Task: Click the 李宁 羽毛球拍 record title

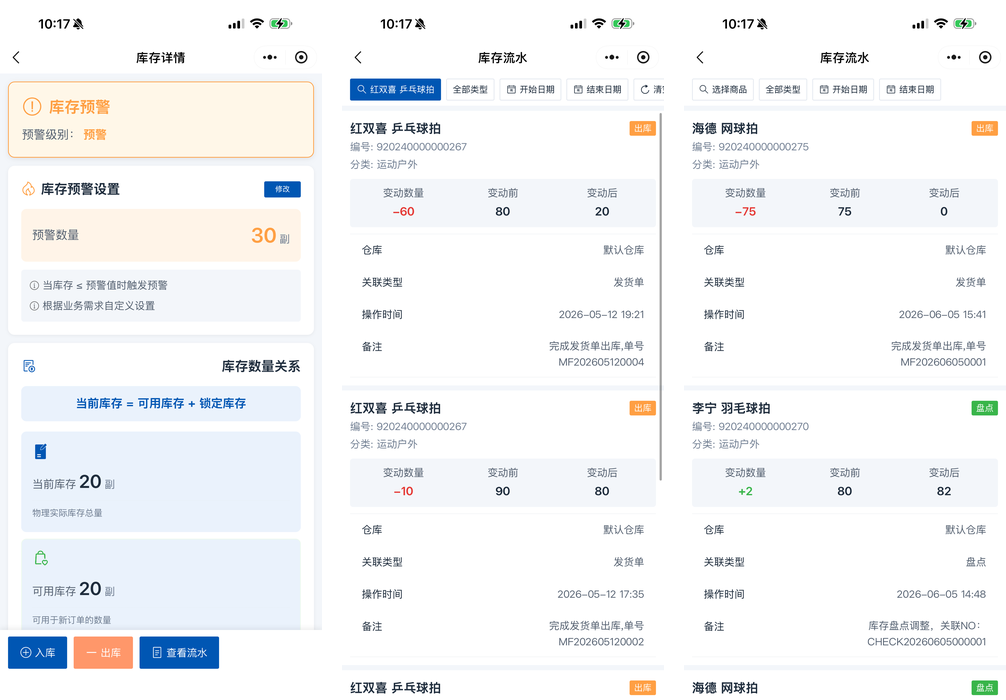Action: (x=731, y=408)
